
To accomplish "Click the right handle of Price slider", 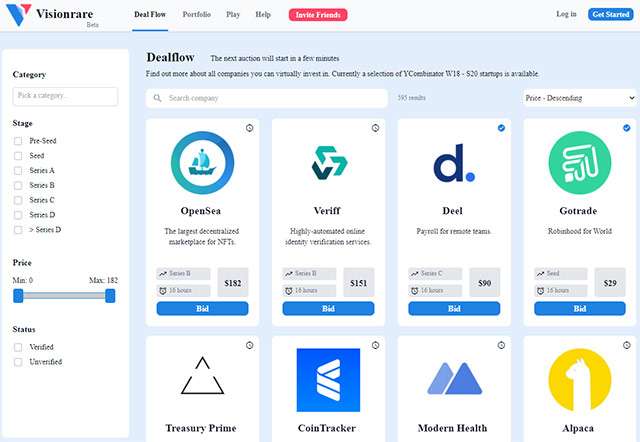I will (110, 295).
